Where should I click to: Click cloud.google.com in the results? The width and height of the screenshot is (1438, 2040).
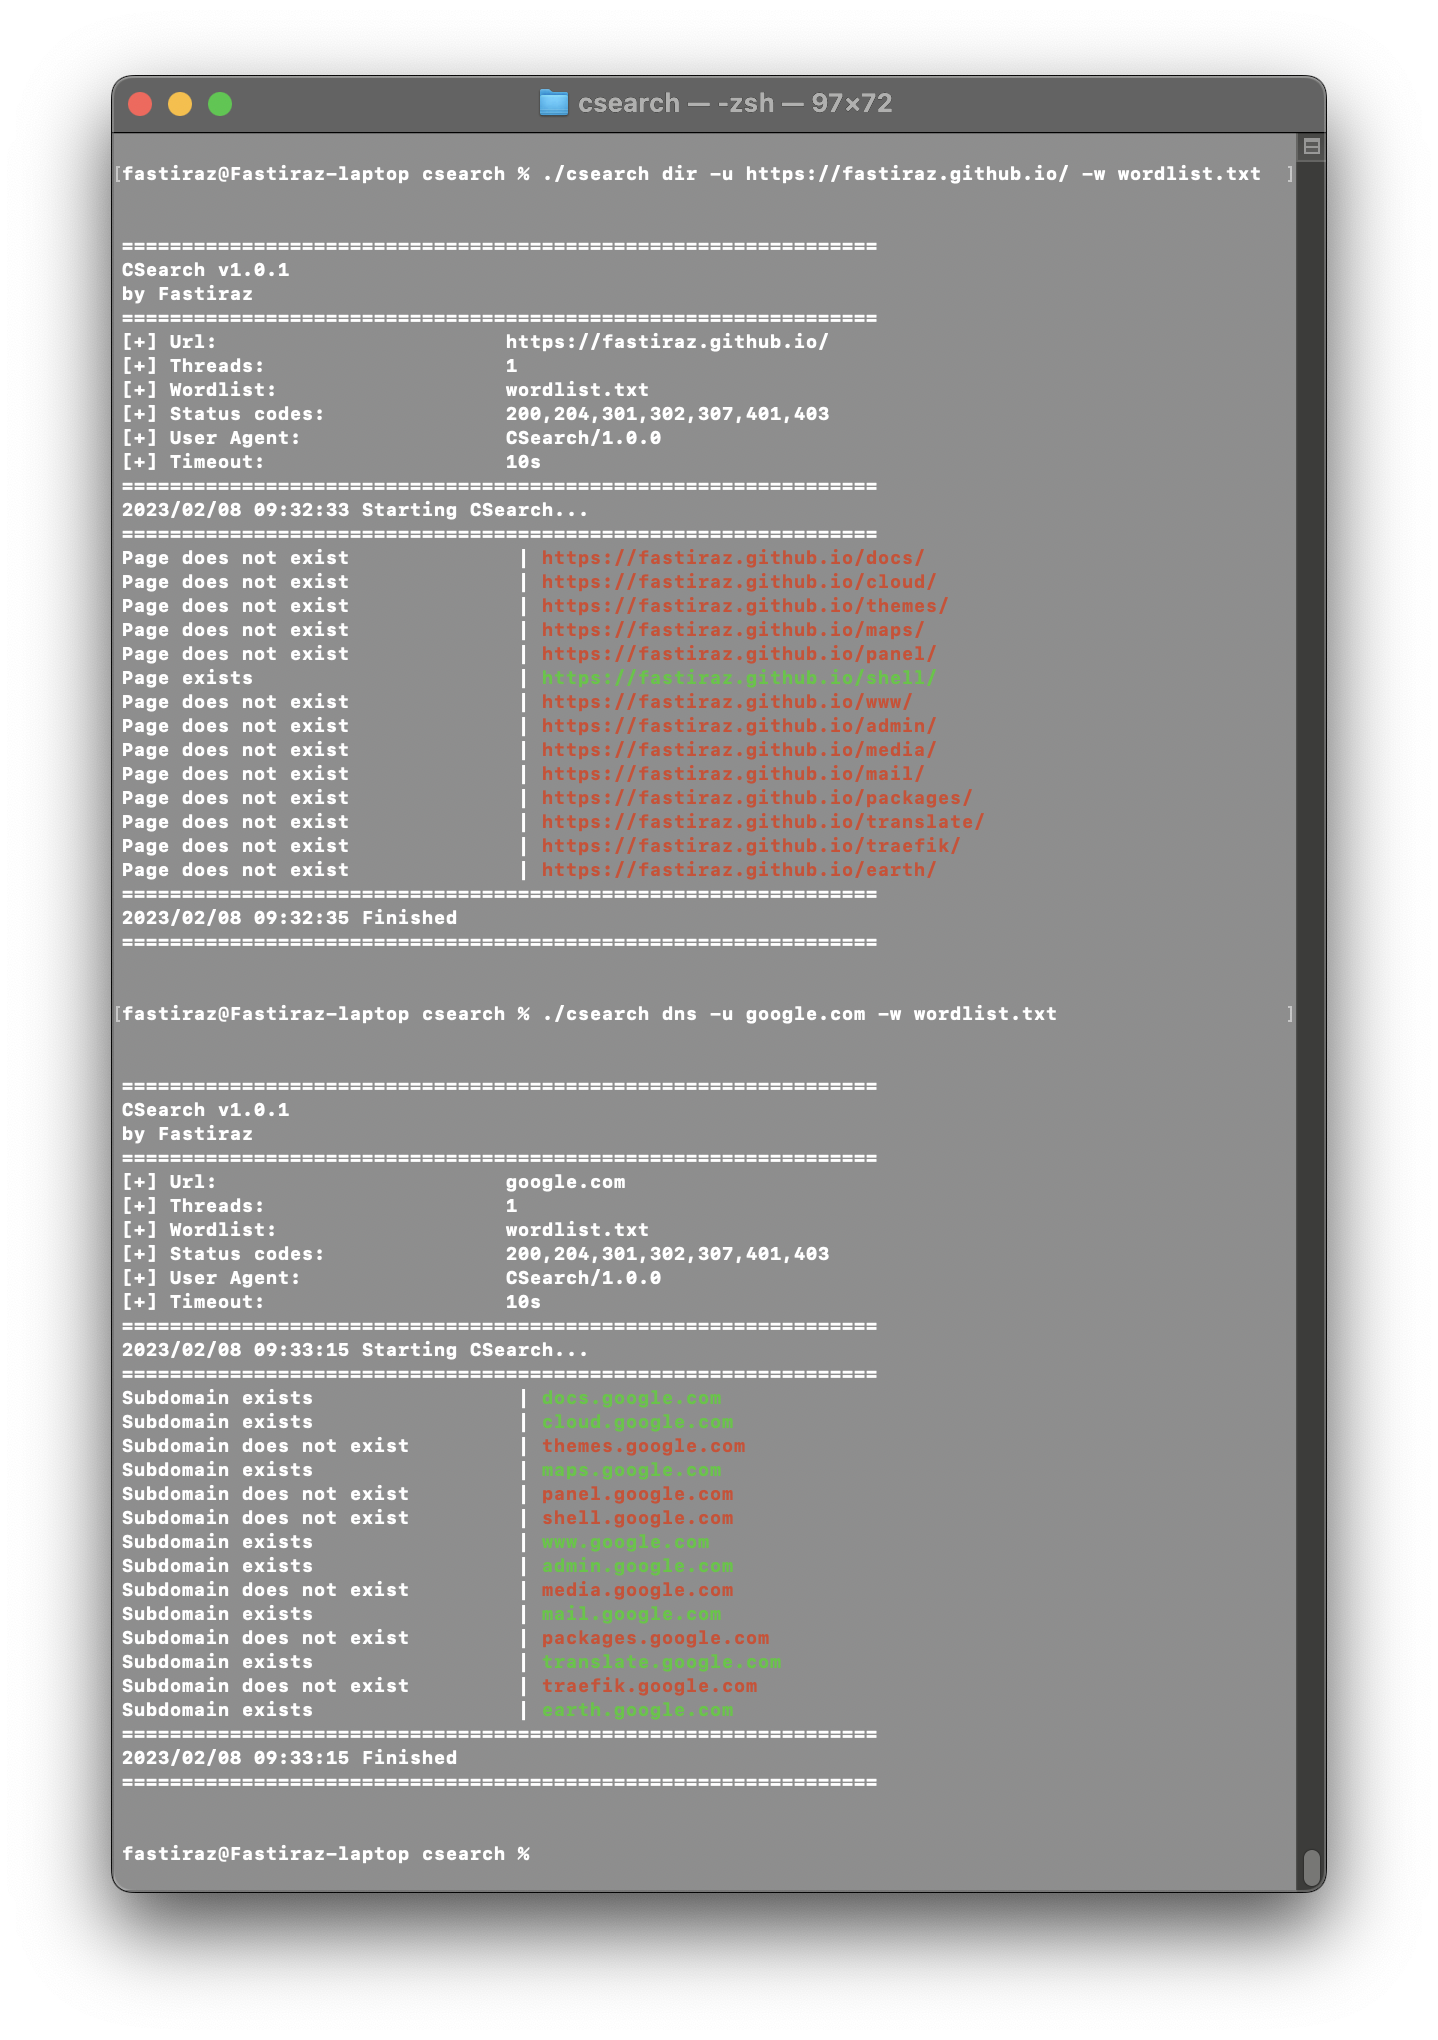point(637,1422)
